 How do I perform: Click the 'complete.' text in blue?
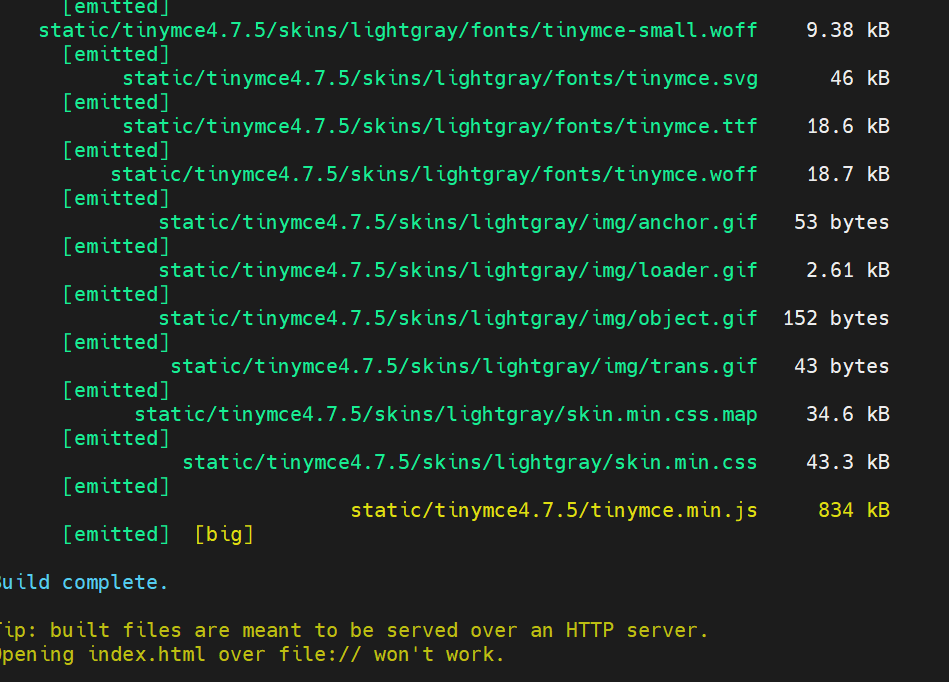click(x=115, y=583)
